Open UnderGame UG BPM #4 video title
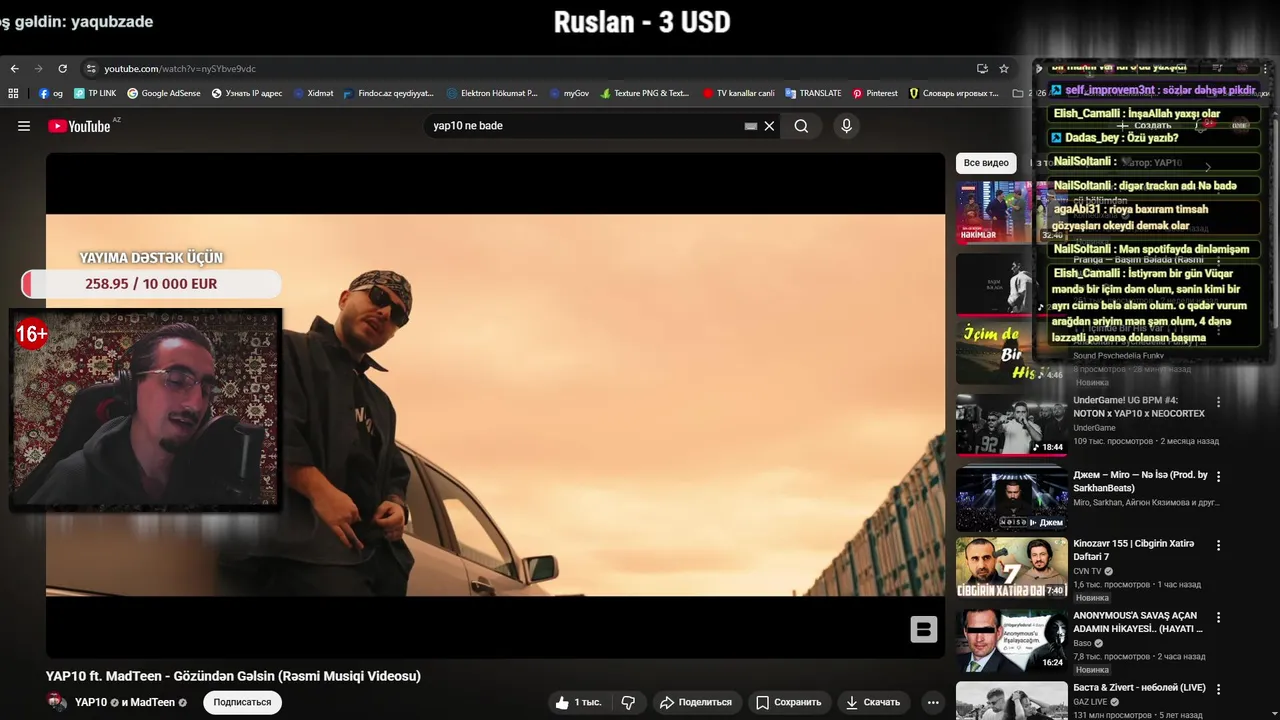Image resolution: width=1280 pixels, height=720 pixels. 1139,407
